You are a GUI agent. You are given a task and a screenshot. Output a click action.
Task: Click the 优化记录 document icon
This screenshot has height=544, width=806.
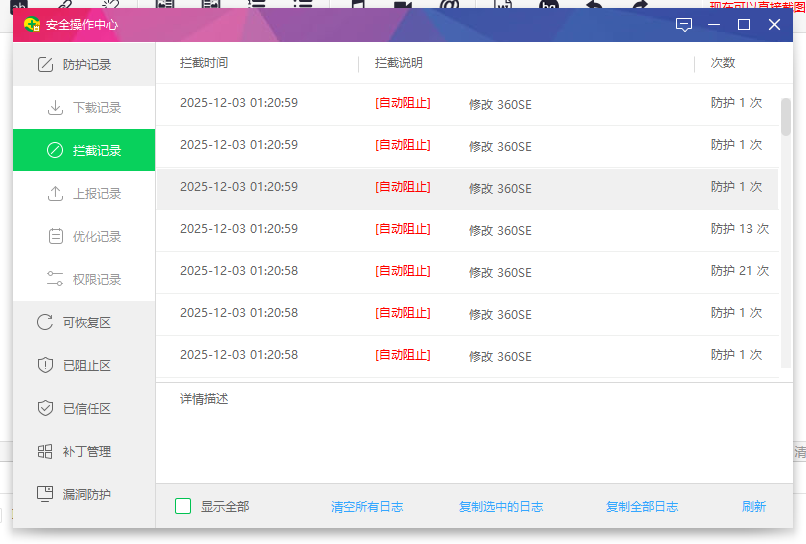tap(56, 237)
